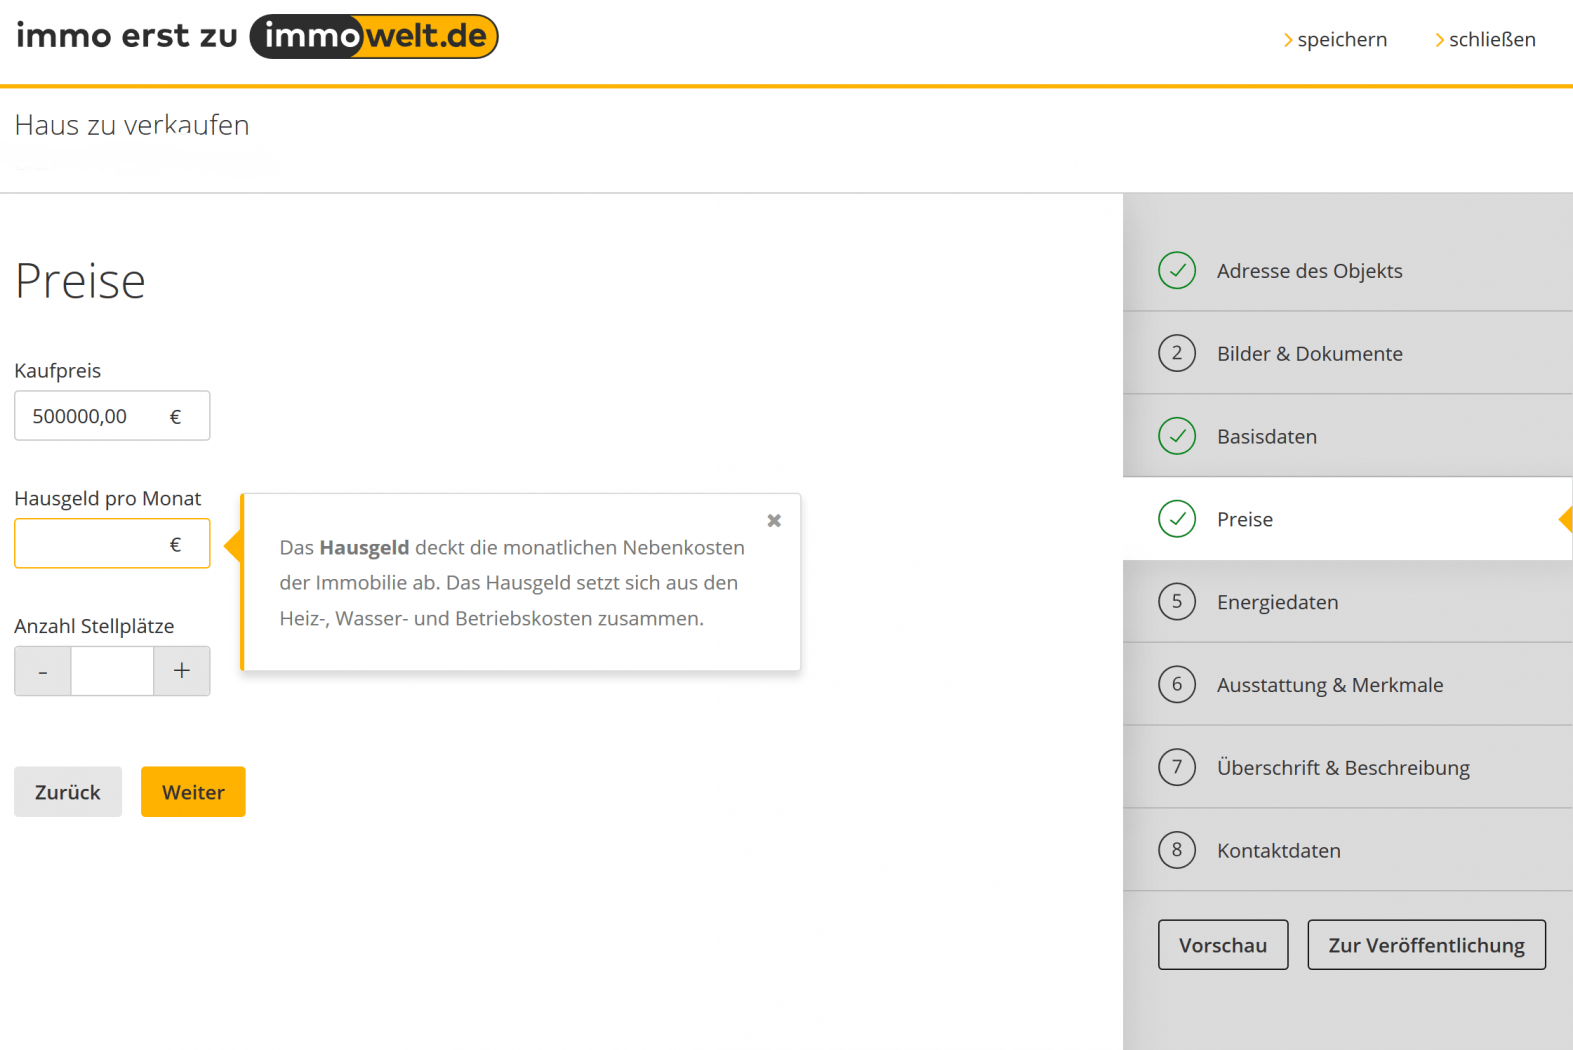The width and height of the screenshot is (1573, 1050).
Task: Open the Ausstattung & Merkmale step
Action: tap(1348, 684)
